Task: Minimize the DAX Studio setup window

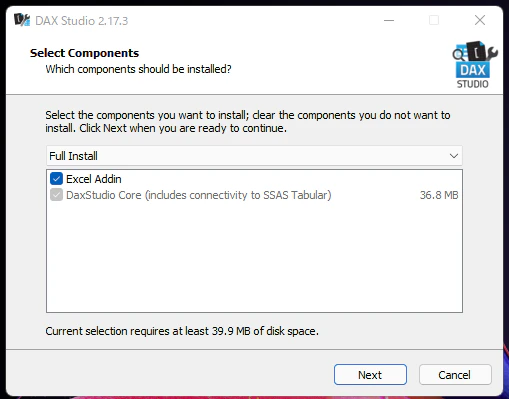Action: [x=389, y=20]
